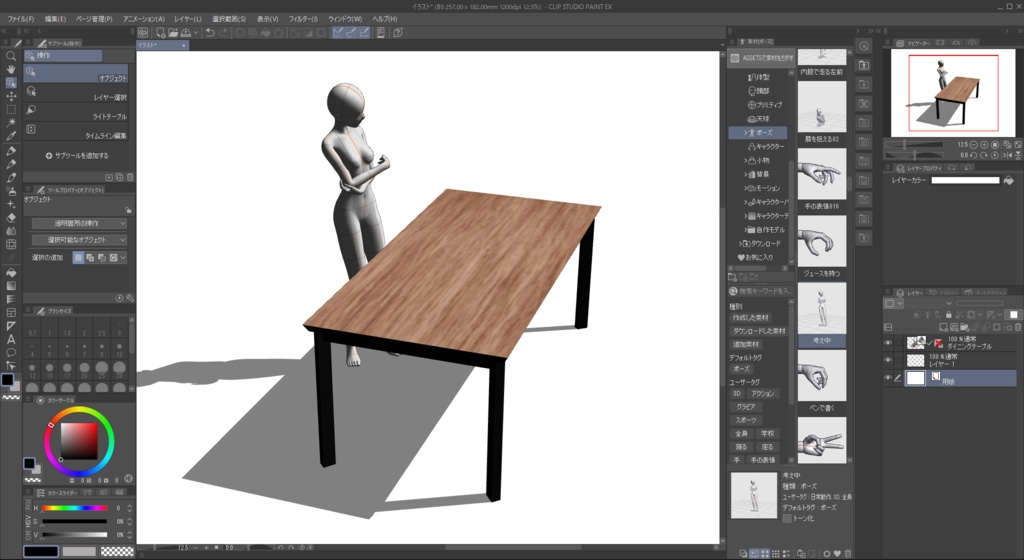Select the Move layer tool
The image size is (1024, 560).
tap(11, 96)
